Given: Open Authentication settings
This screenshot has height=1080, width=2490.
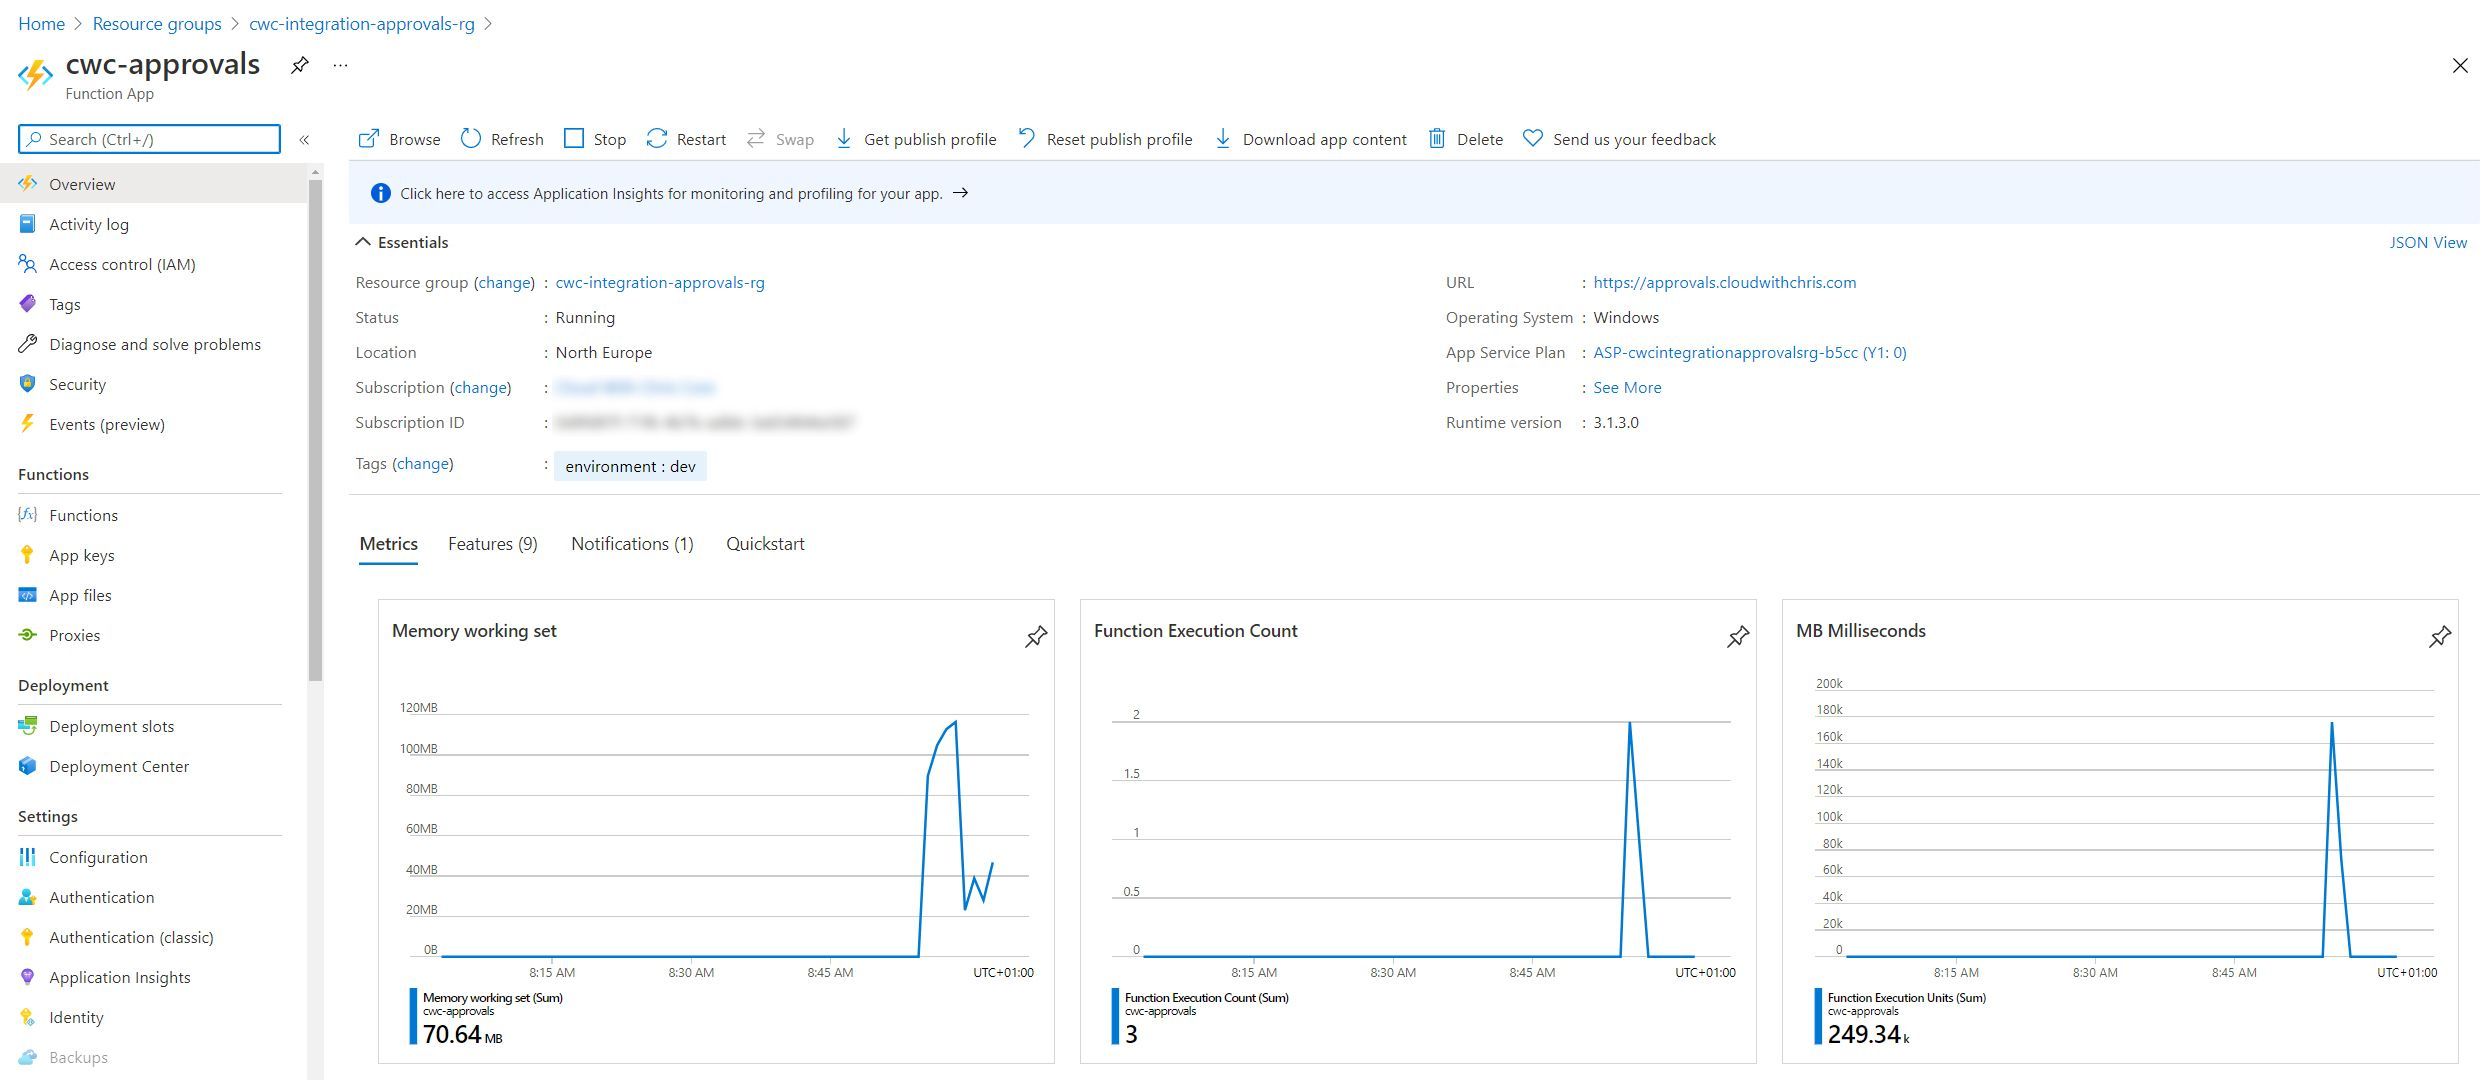Looking at the screenshot, I should tap(152, 897).
